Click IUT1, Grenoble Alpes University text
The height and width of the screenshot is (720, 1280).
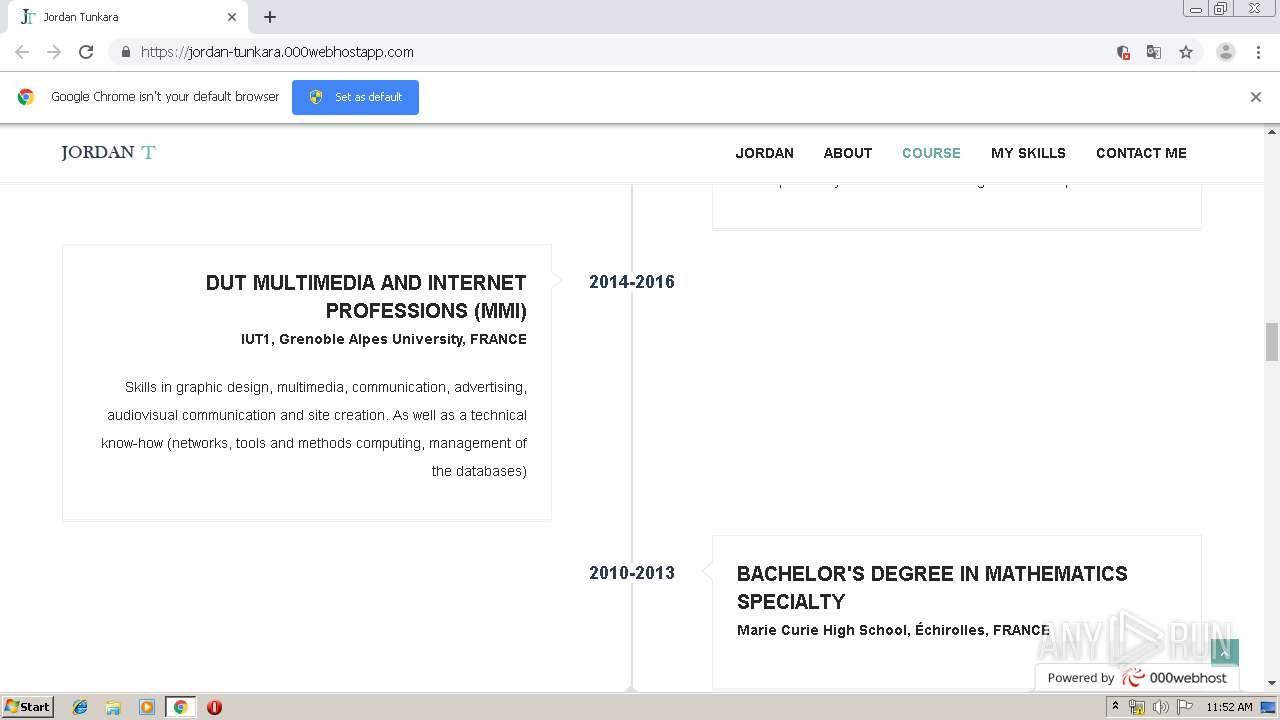click(384, 339)
